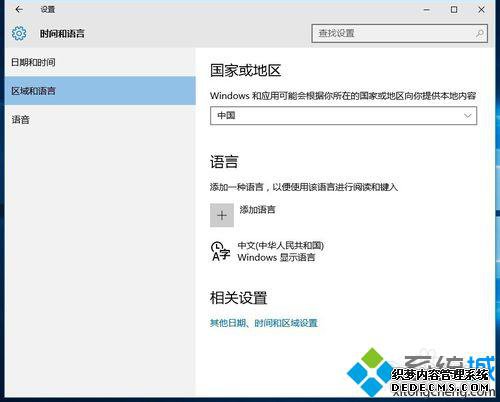This screenshot has height=402, width=500.
Task: Expand the country dropdown chevron
Action: coord(468,116)
